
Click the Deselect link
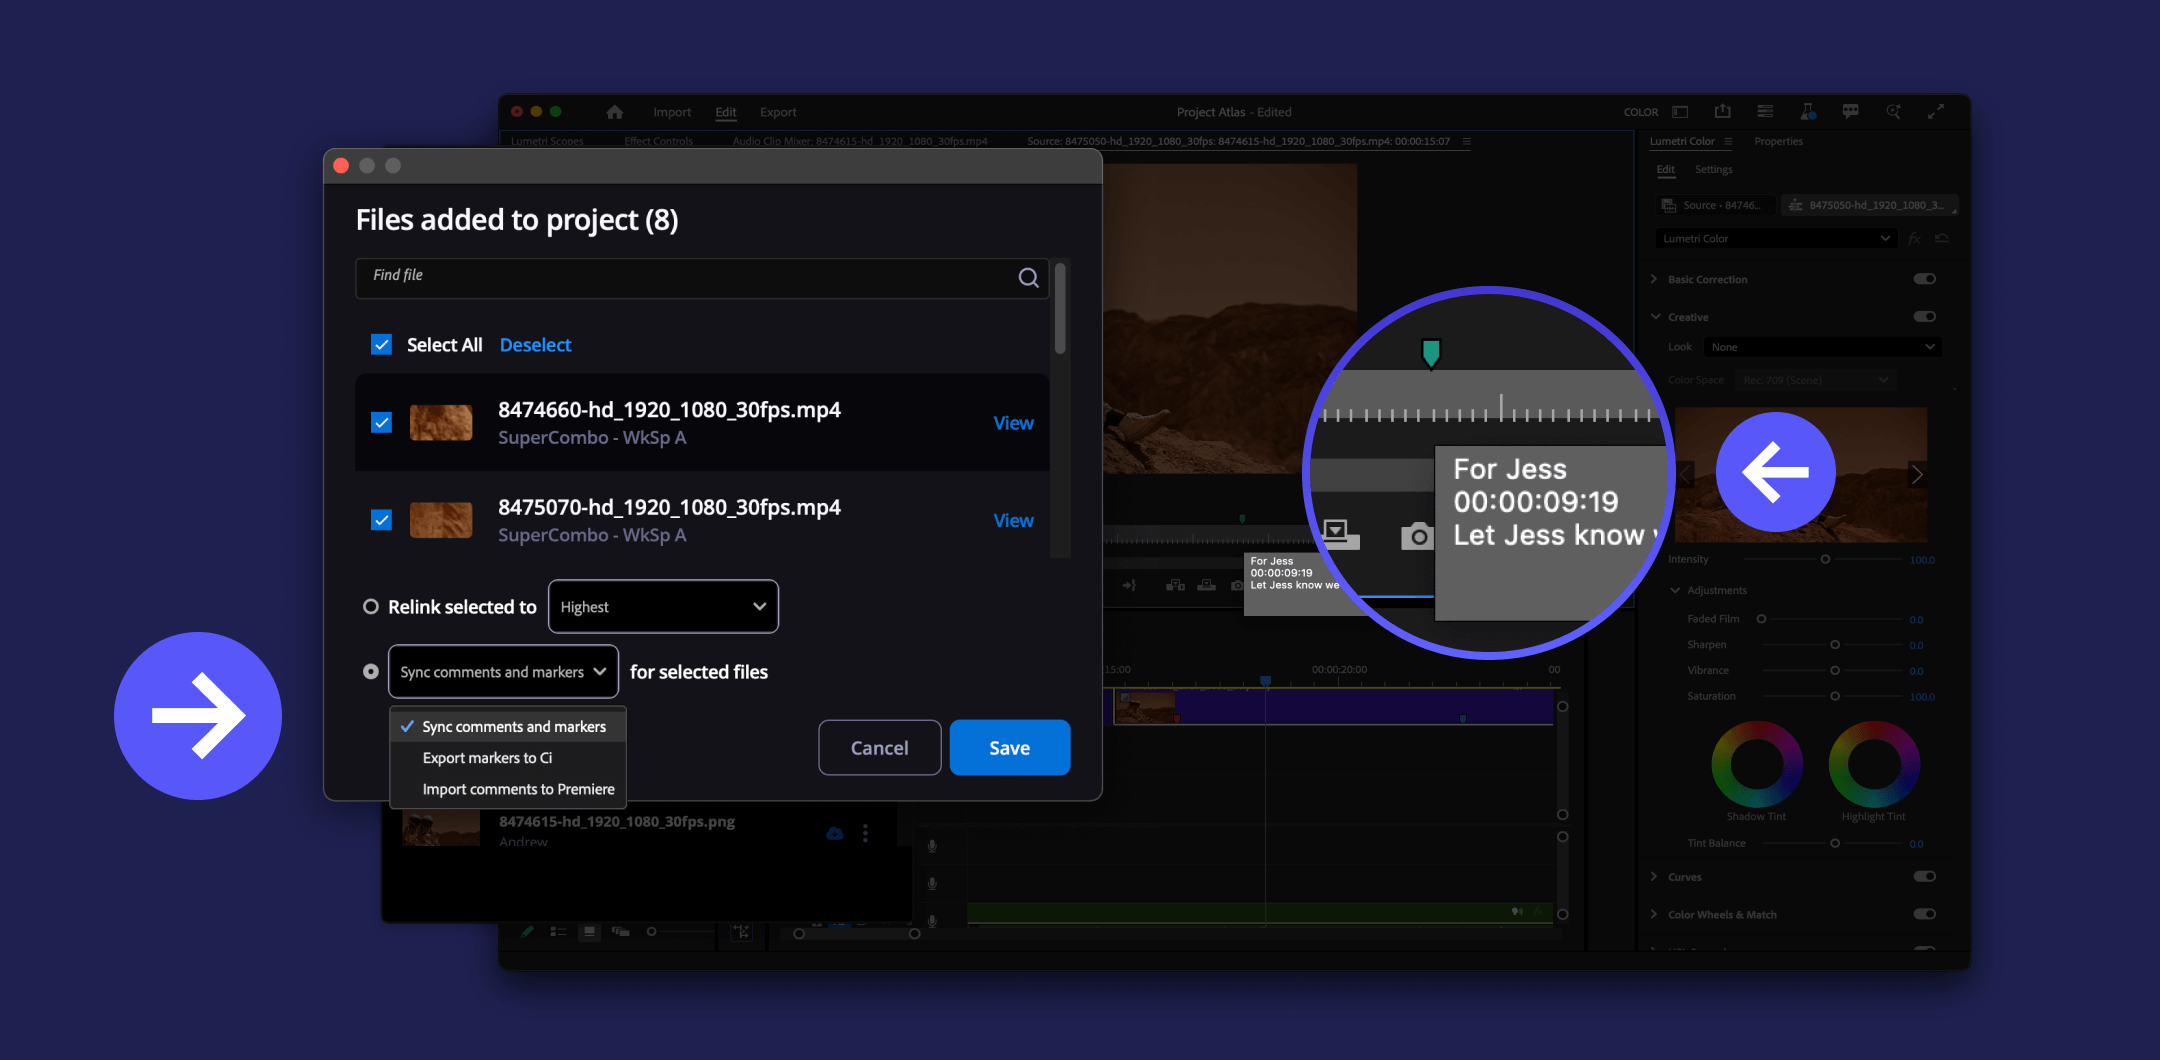[535, 345]
